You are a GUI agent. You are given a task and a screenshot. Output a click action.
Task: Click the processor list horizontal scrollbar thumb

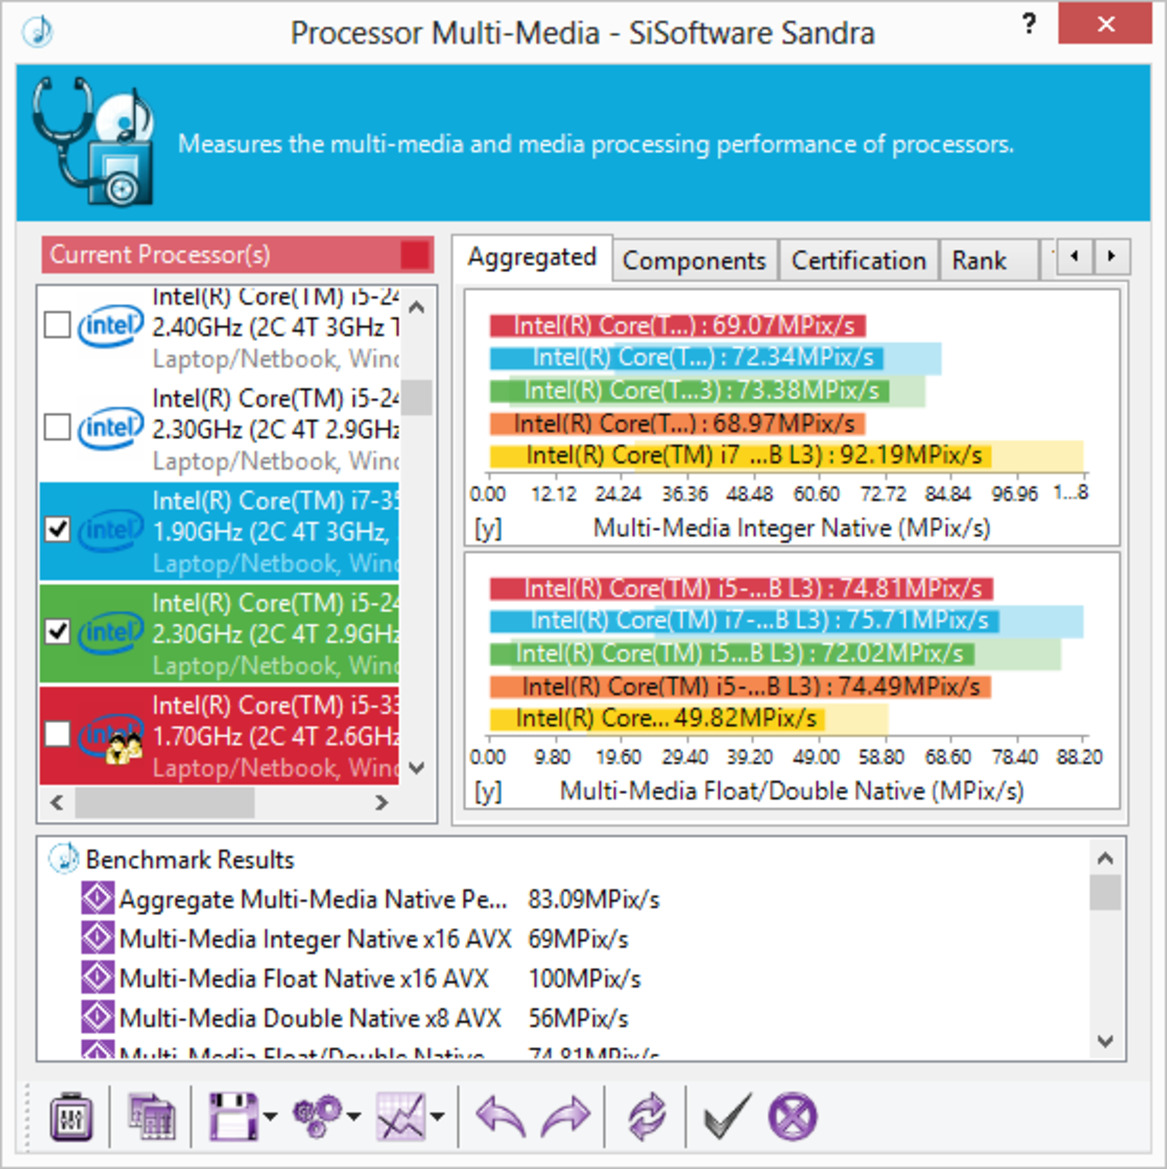pos(164,802)
